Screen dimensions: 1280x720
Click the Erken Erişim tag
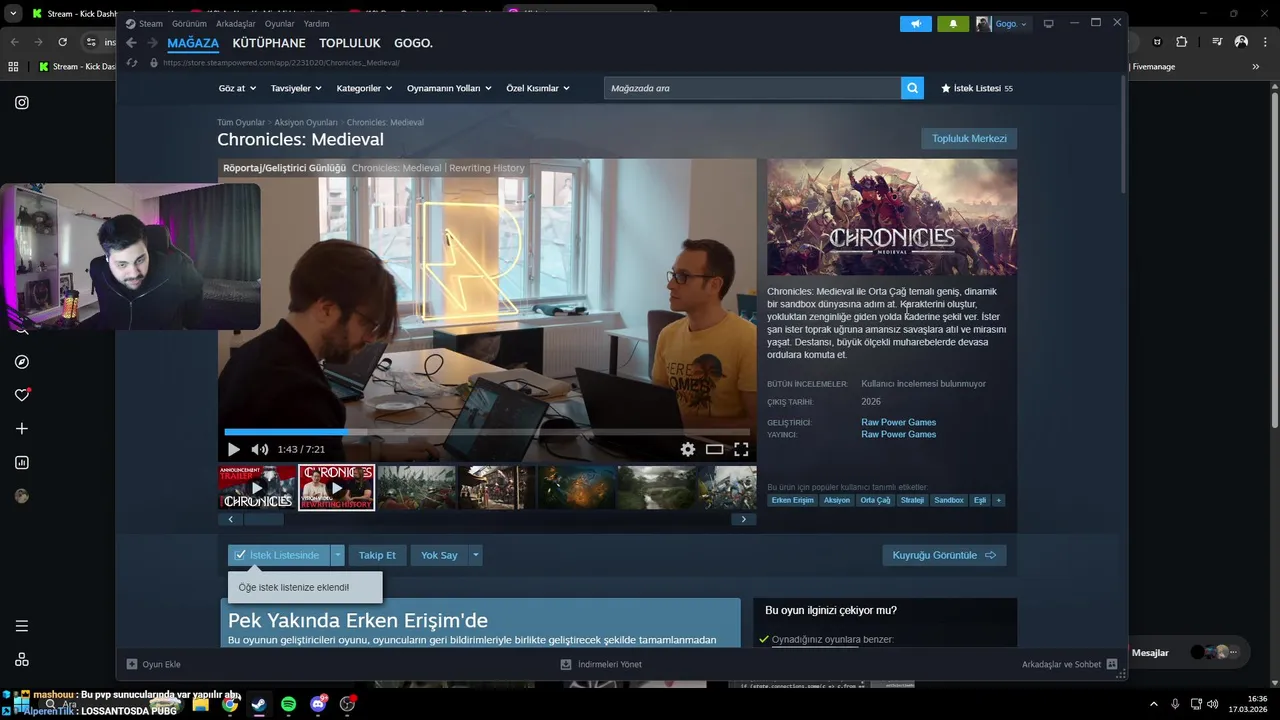tap(793, 500)
